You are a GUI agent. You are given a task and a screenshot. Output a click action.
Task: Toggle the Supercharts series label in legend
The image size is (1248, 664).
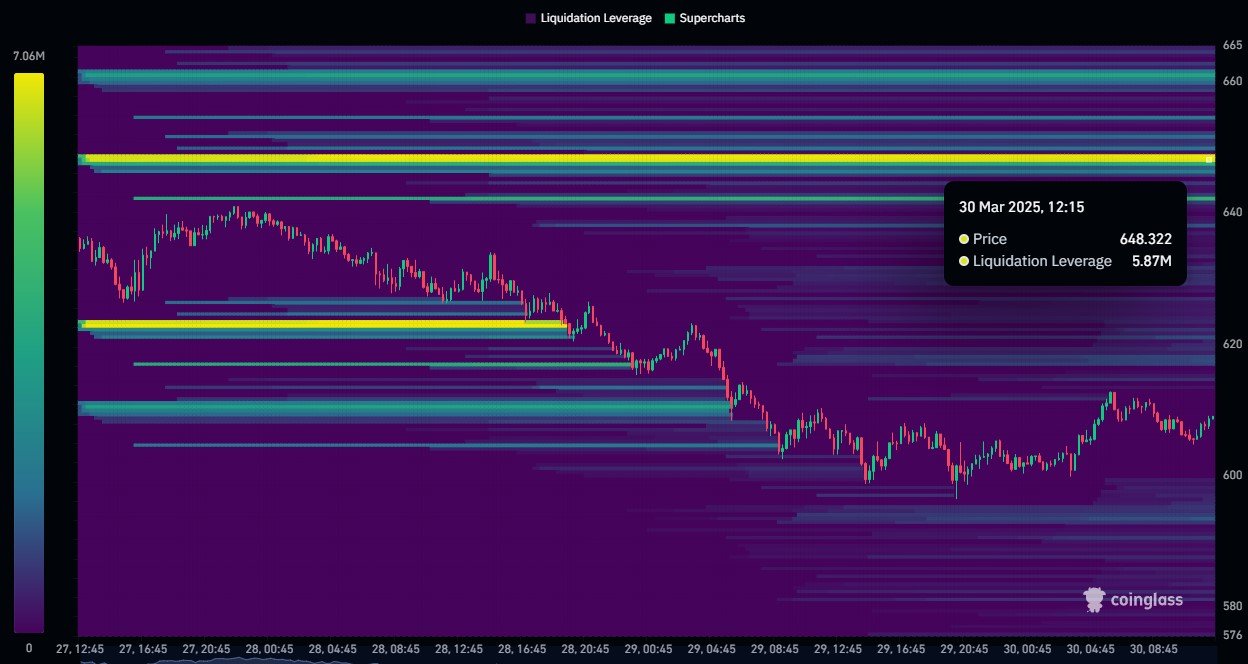point(712,18)
